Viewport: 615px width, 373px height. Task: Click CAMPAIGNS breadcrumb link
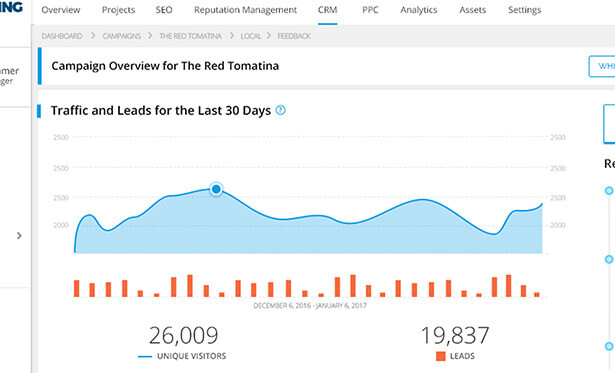coord(122,36)
